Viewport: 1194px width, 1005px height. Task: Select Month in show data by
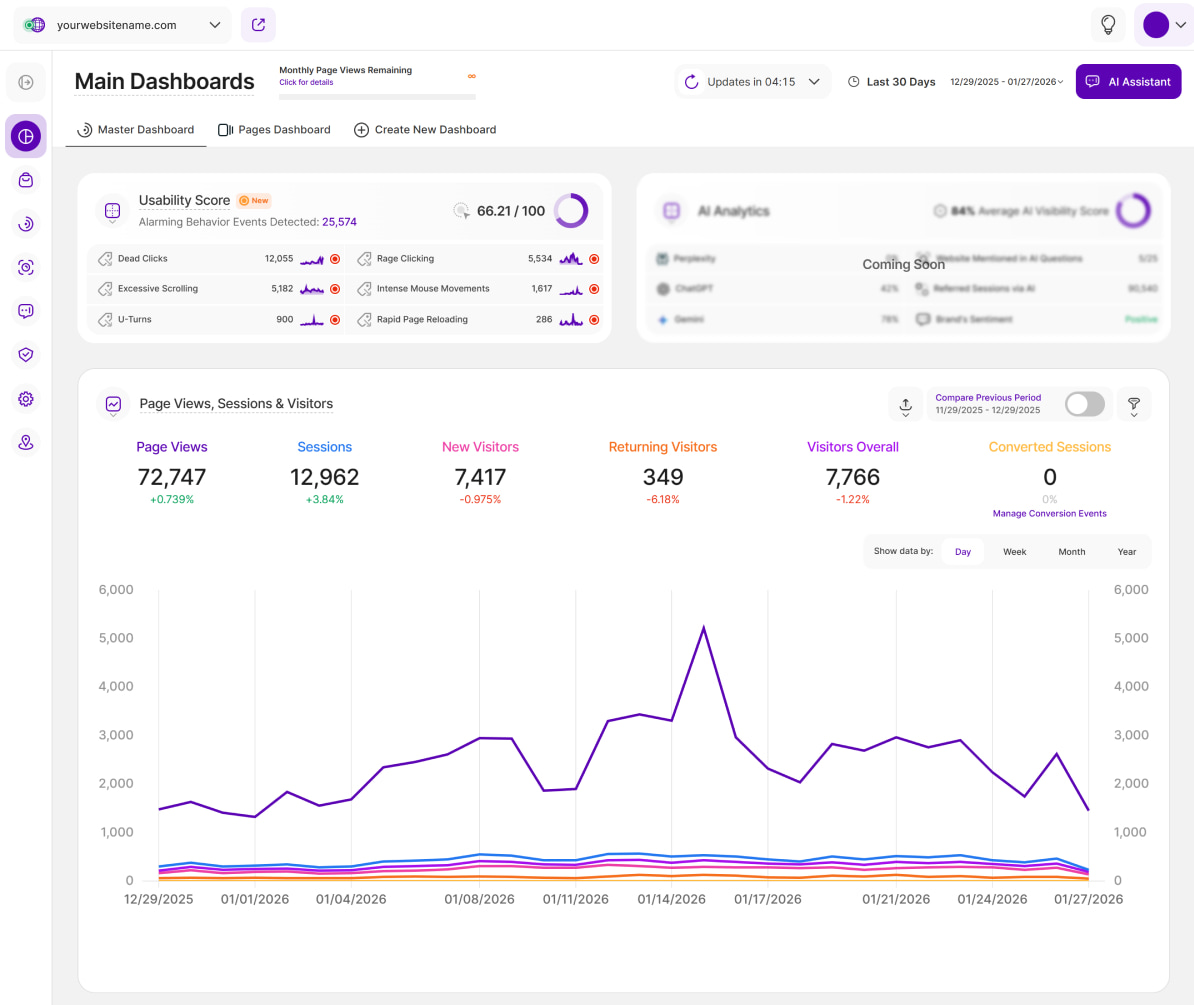click(1071, 552)
